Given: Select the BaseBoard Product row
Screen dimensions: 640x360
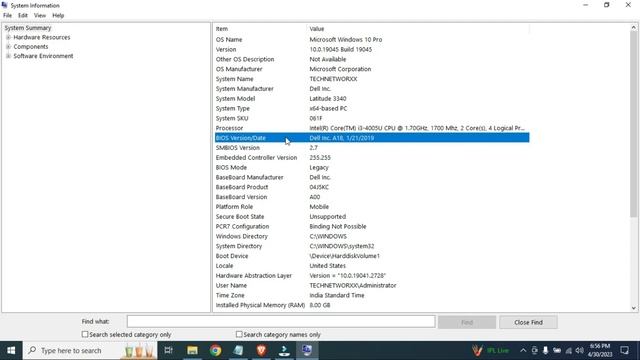Looking at the screenshot, I should point(372,187).
